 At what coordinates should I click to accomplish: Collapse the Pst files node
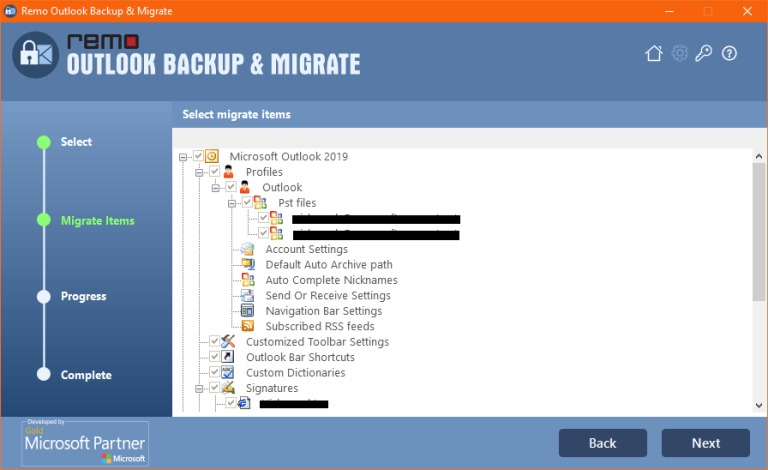[232, 204]
